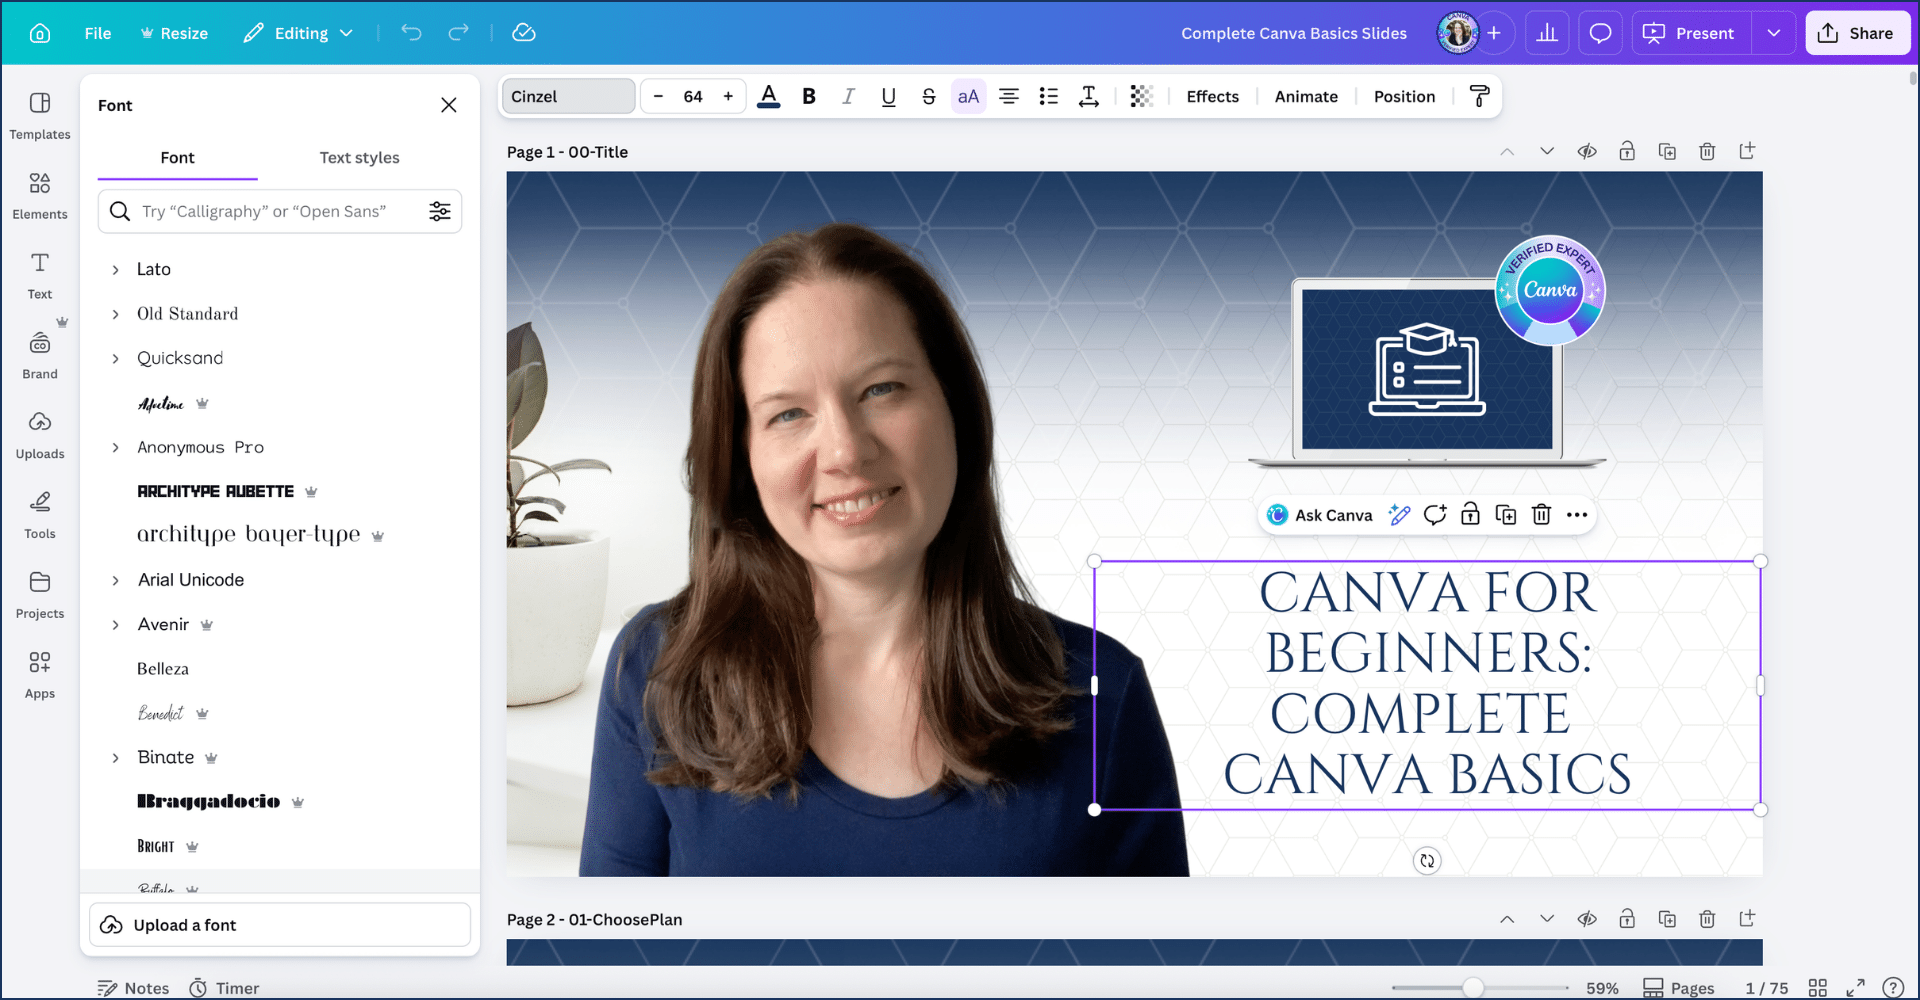
Task: Hide Page 1 using the eye icon
Action: [x=1587, y=152]
